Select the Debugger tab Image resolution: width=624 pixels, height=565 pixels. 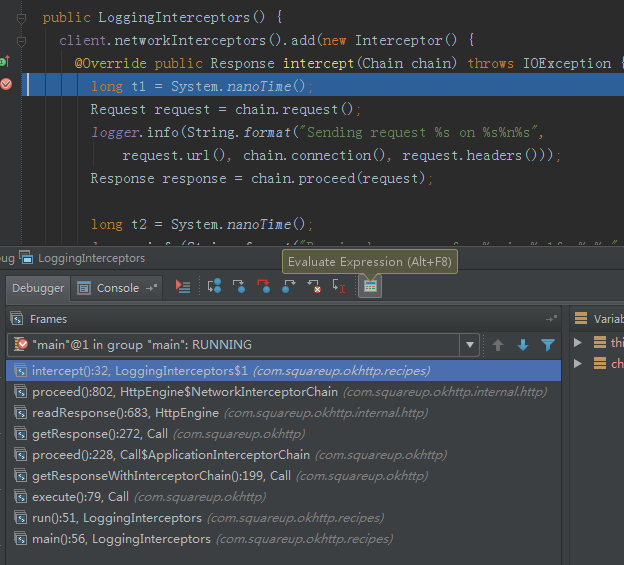pos(38,288)
